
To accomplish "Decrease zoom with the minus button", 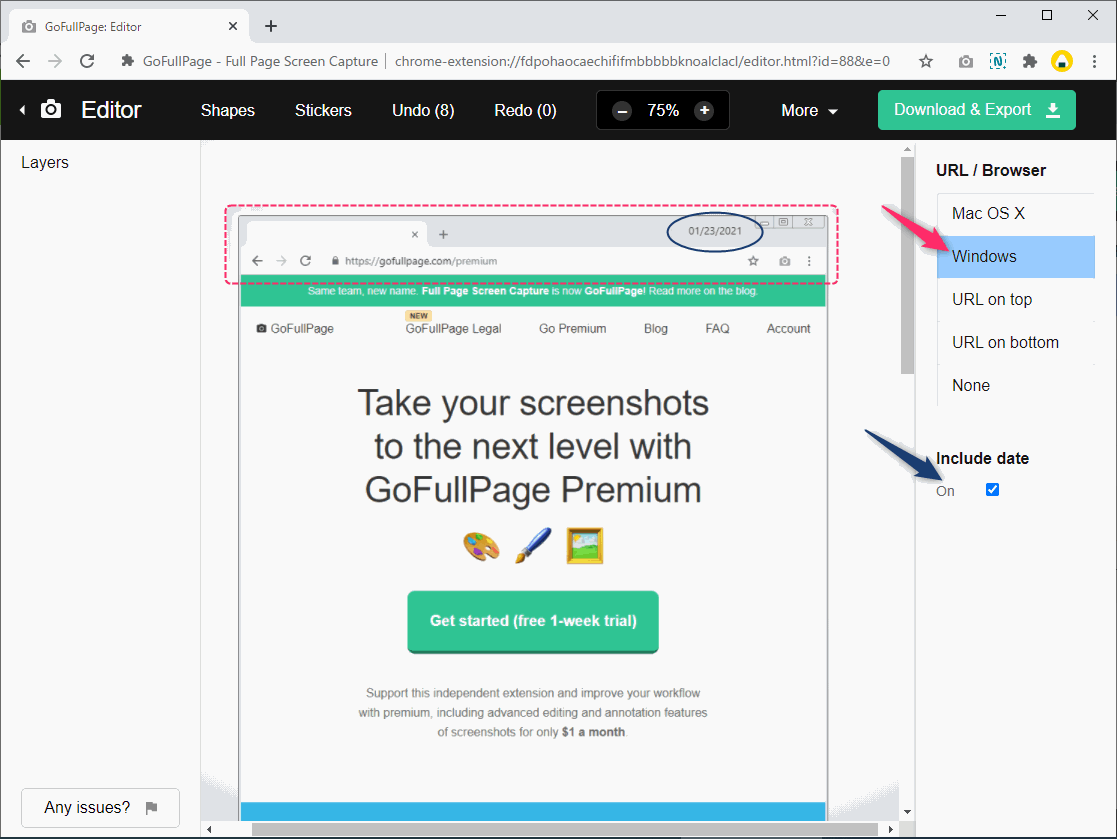I will point(622,110).
